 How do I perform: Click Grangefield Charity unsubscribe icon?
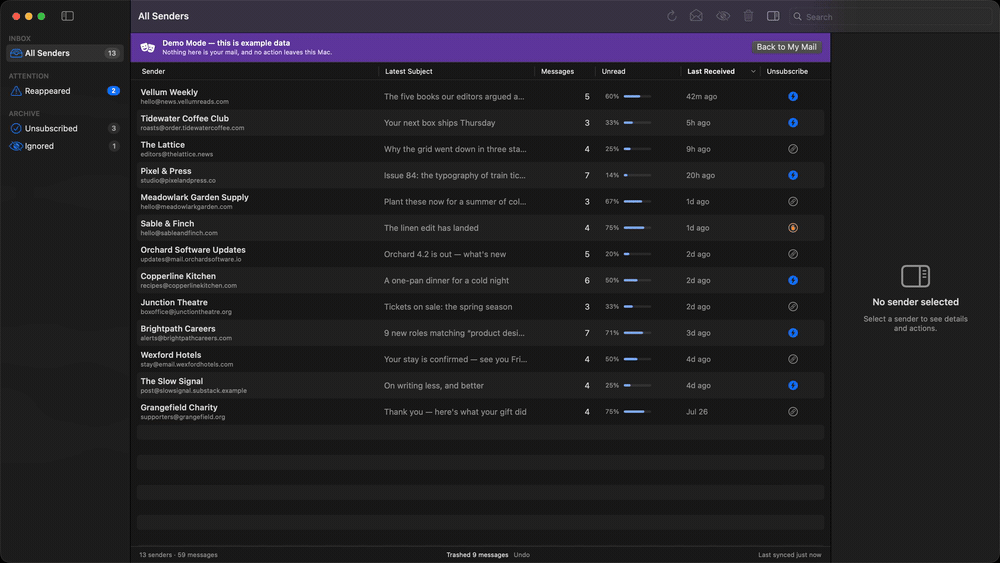pos(793,412)
